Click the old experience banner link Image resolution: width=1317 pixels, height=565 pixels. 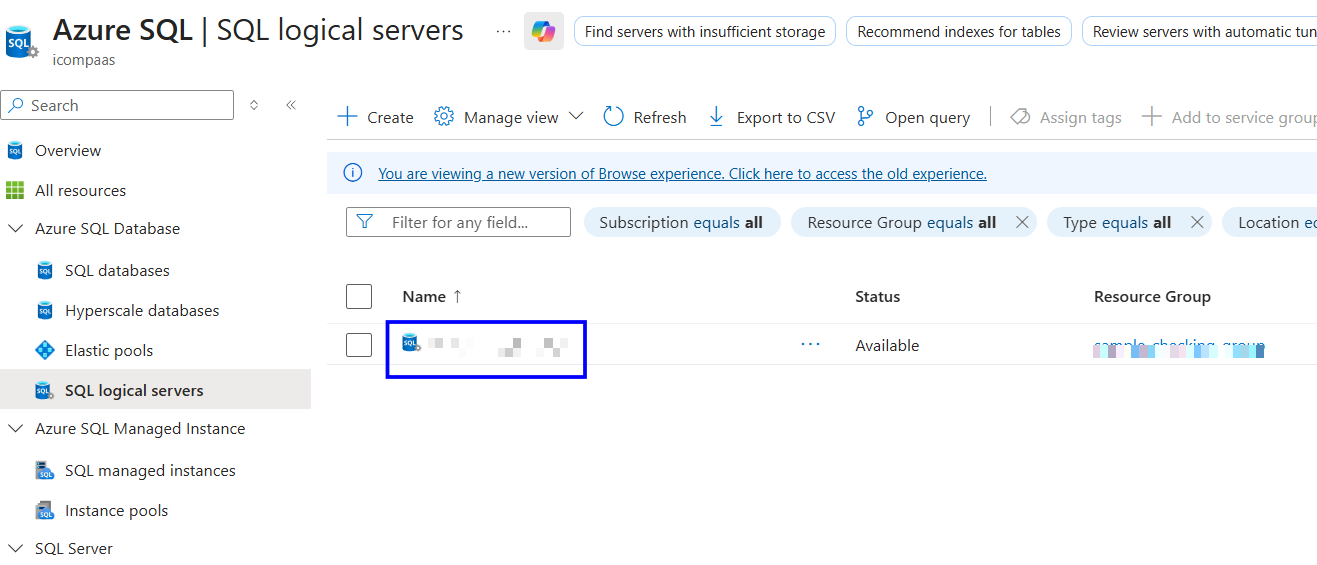(x=682, y=173)
